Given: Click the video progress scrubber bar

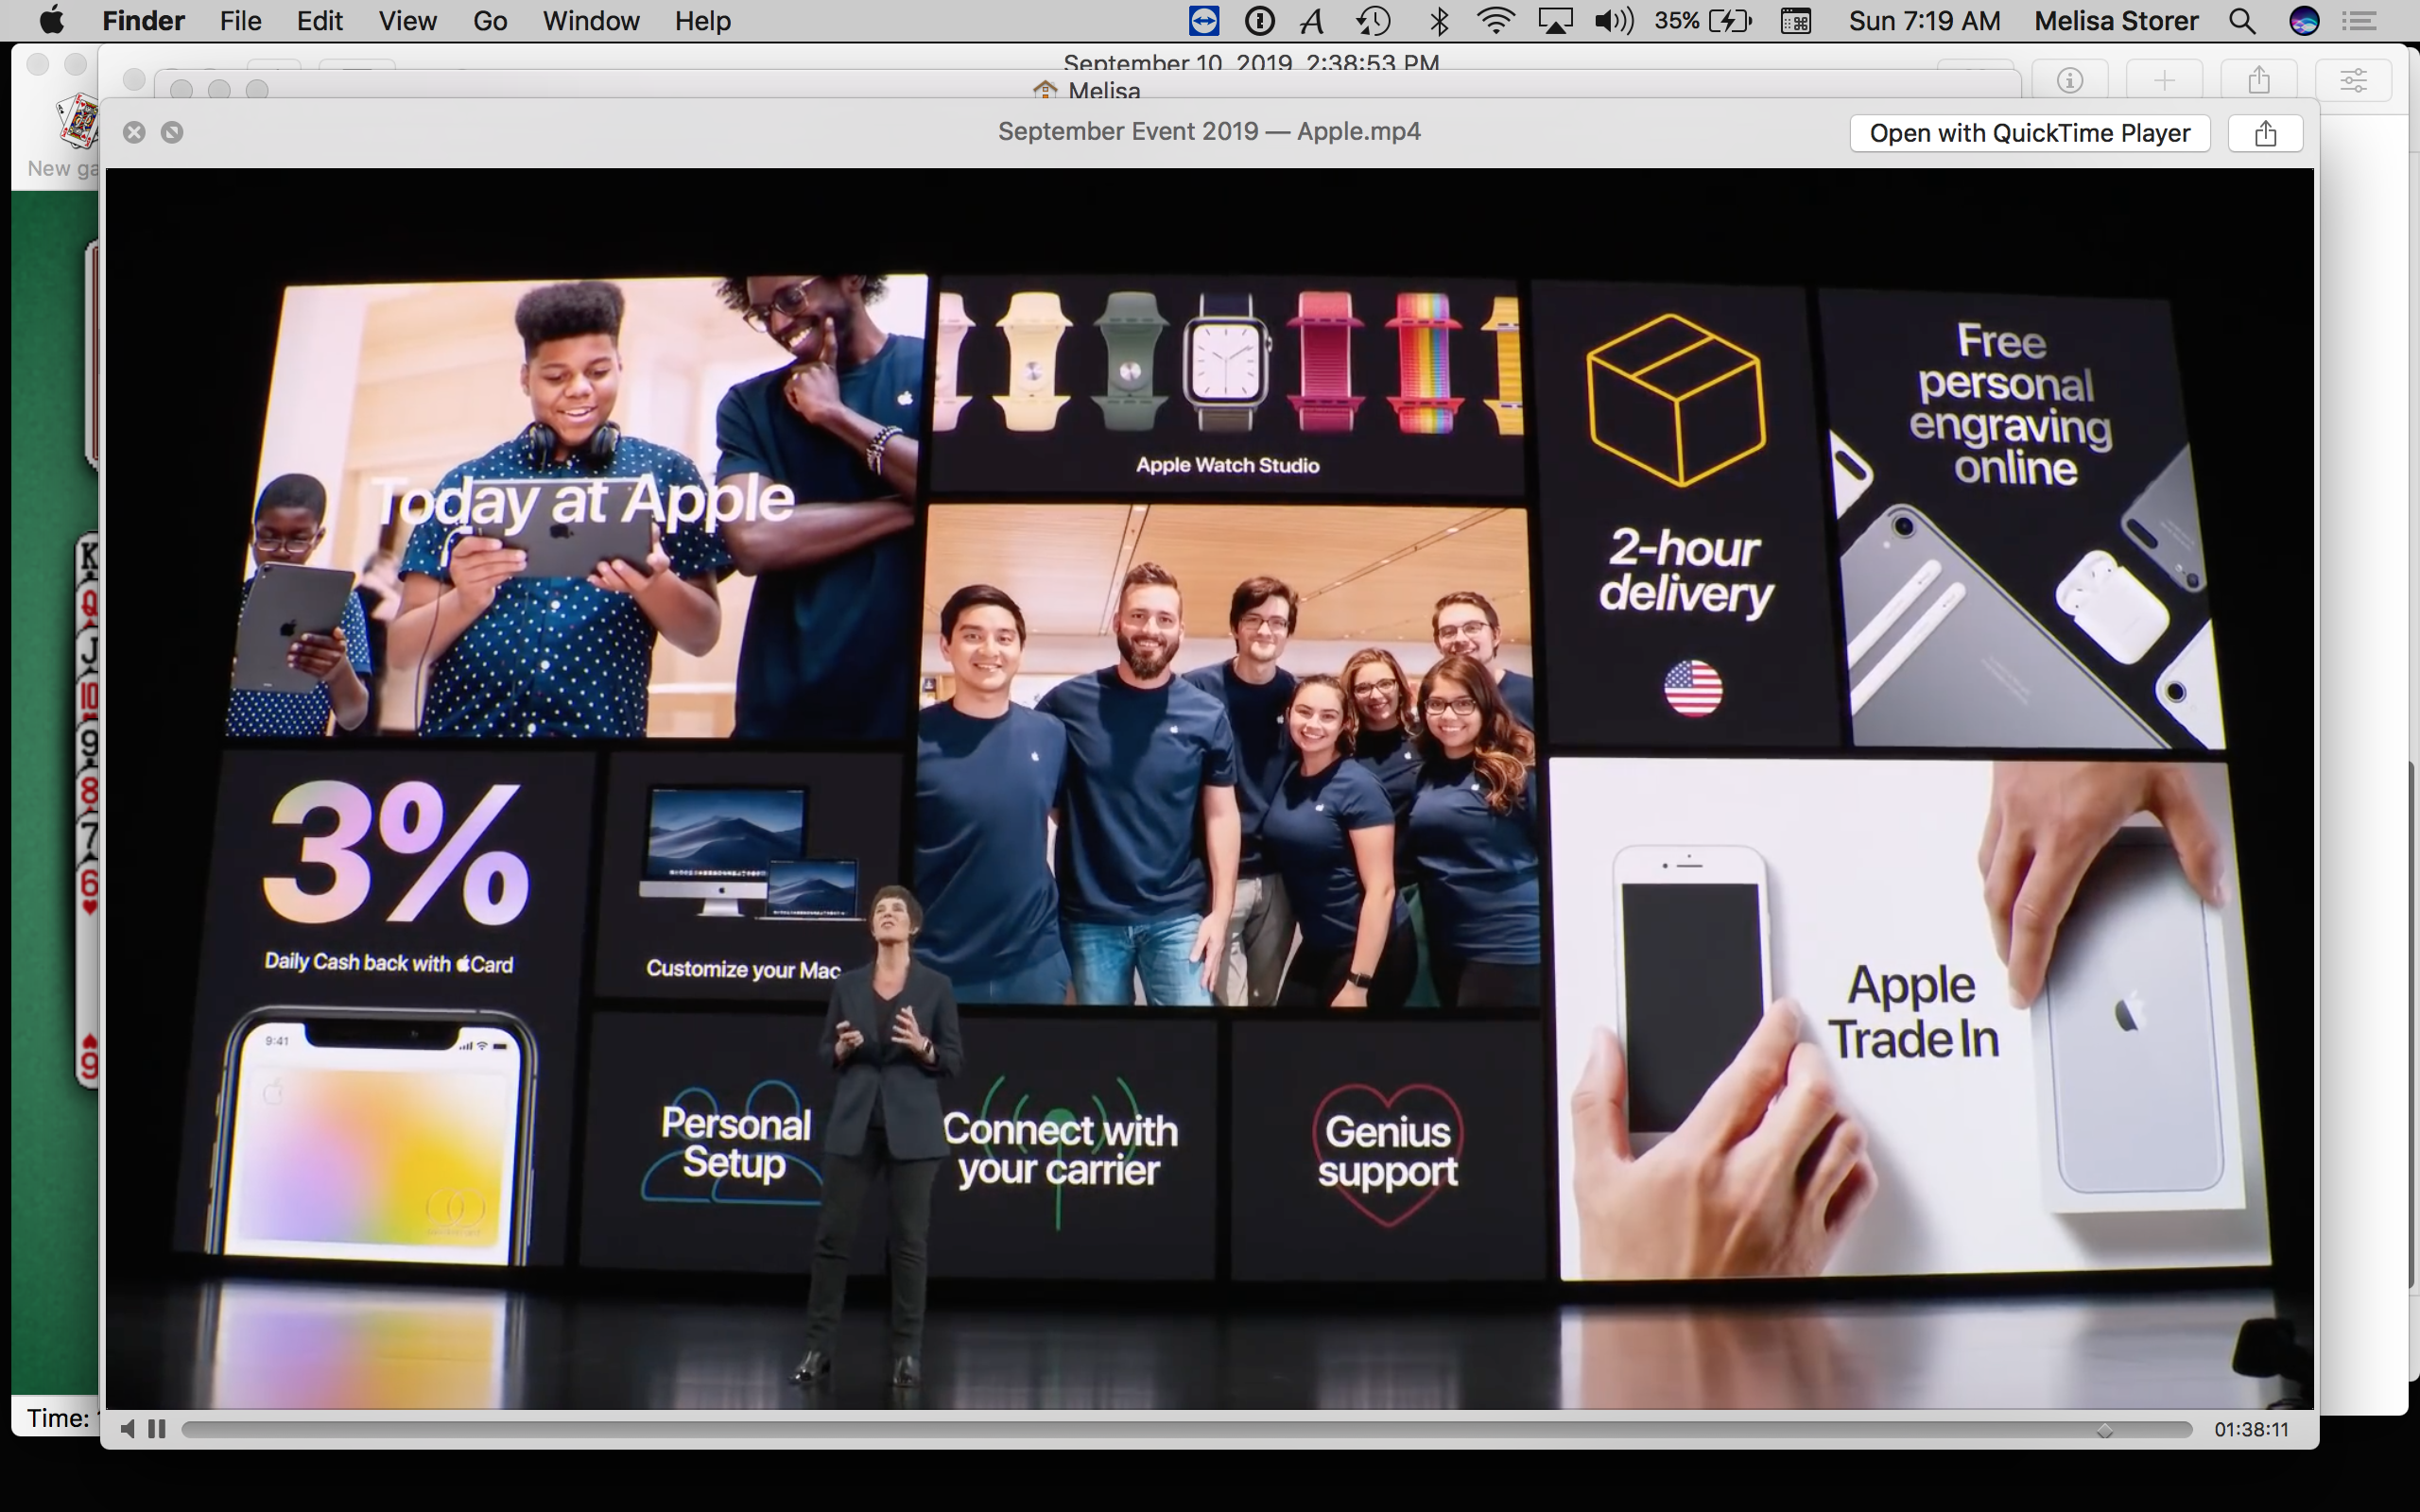Looking at the screenshot, I should coord(1187,1430).
